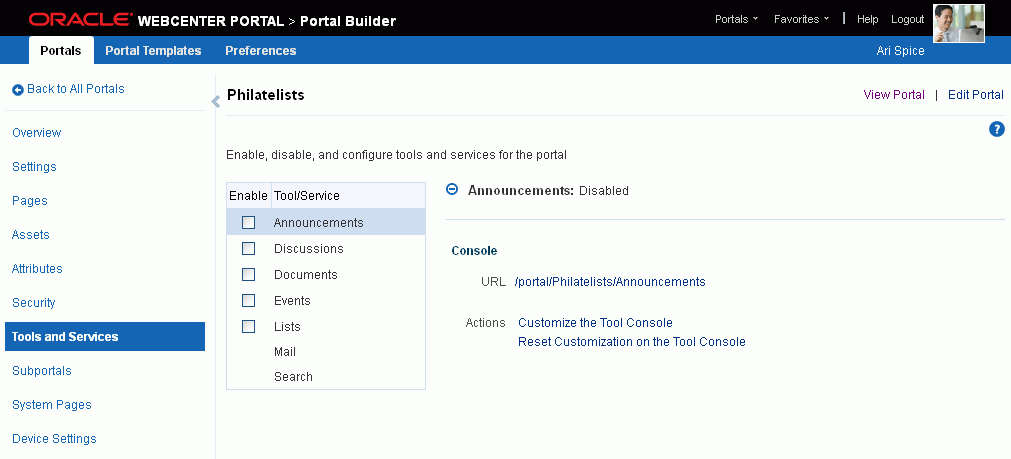1011x459 pixels.
Task: Open the Portals dropdown menu
Action: pyautogui.click(x=736, y=19)
